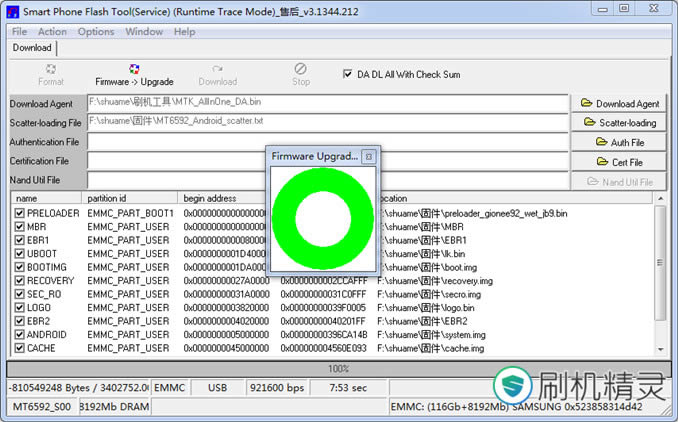Toggle DA DL All With Check Sum
The image size is (678, 422).
(x=348, y=74)
